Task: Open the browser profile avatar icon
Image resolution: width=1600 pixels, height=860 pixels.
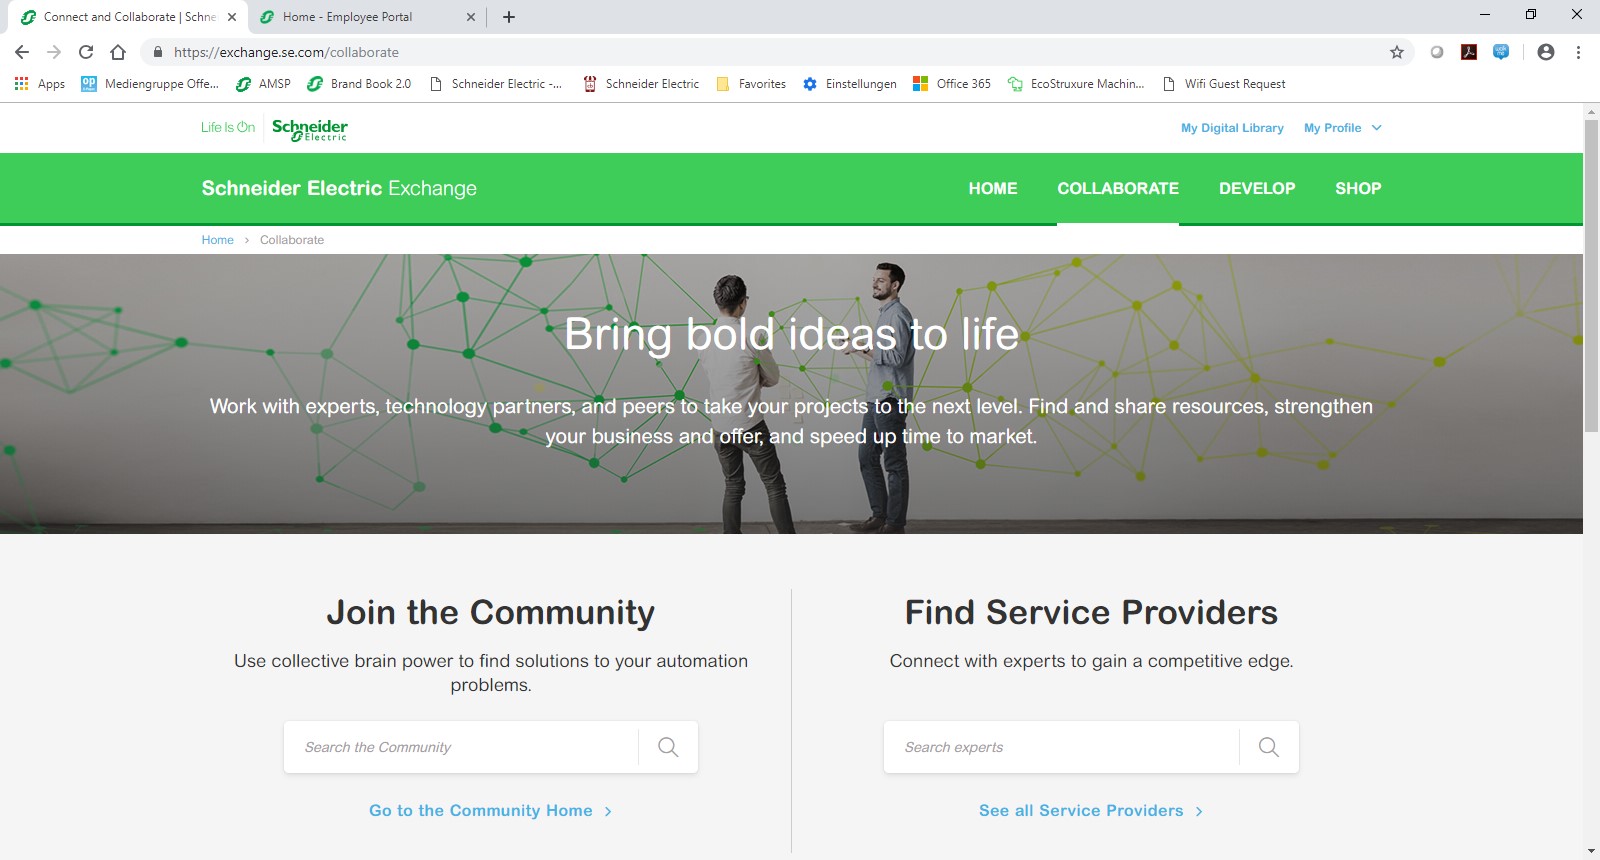Action: [x=1546, y=52]
